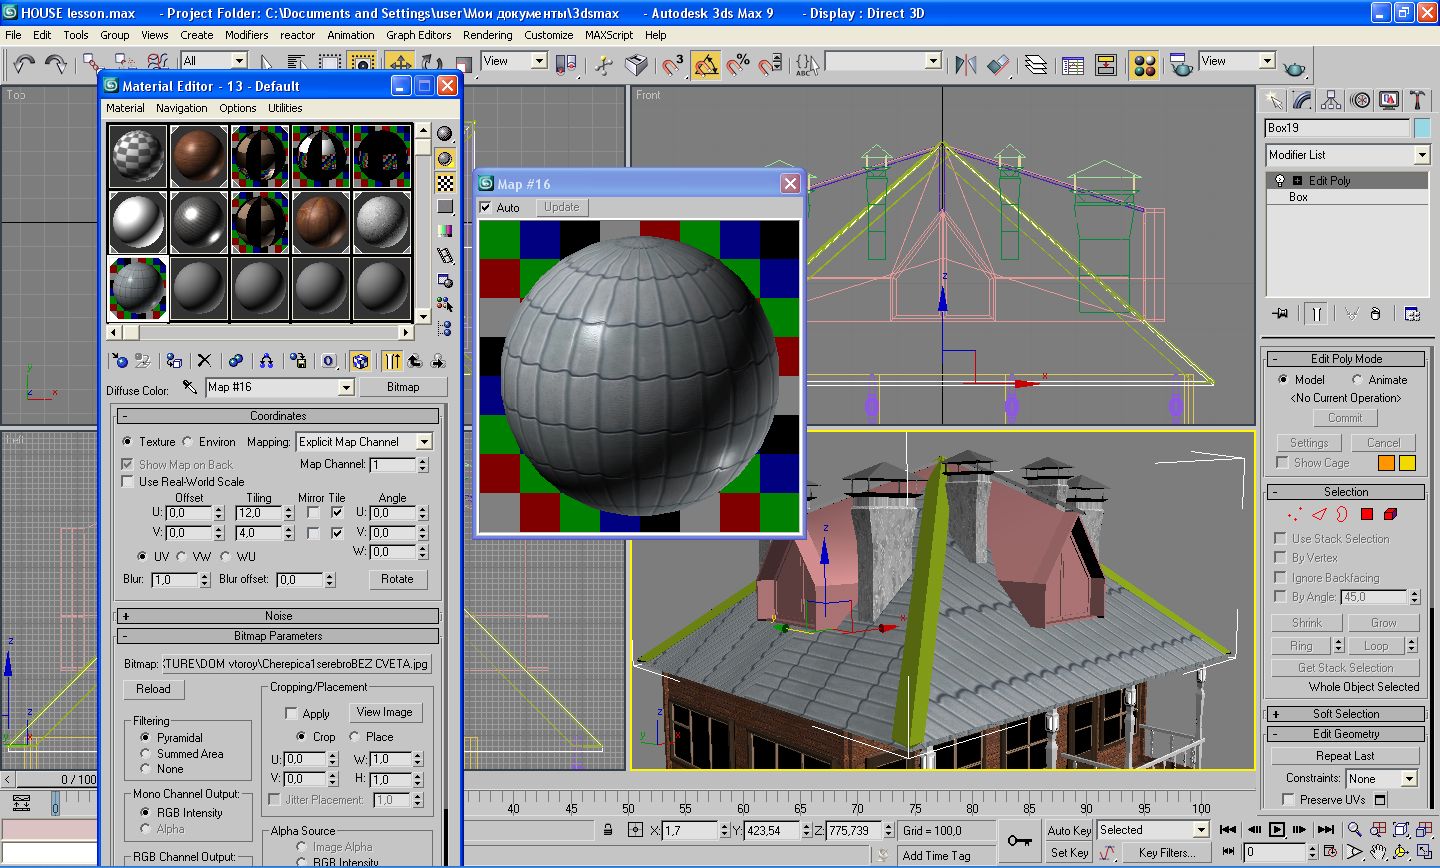
Task: Click the Bitmap type button
Action: pyautogui.click(x=403, y=387)
